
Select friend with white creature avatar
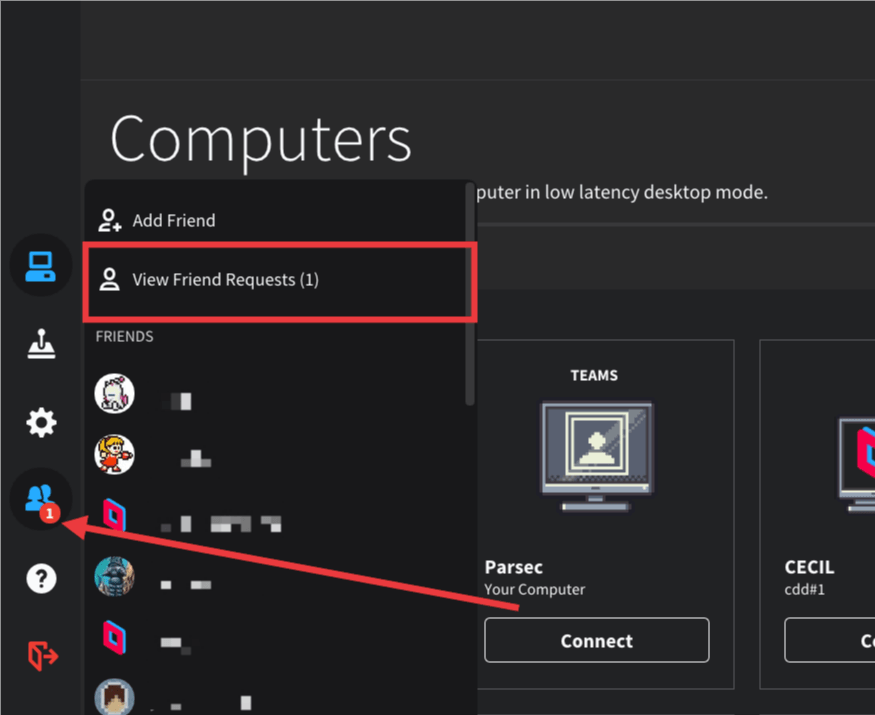(x=114, y=393)
